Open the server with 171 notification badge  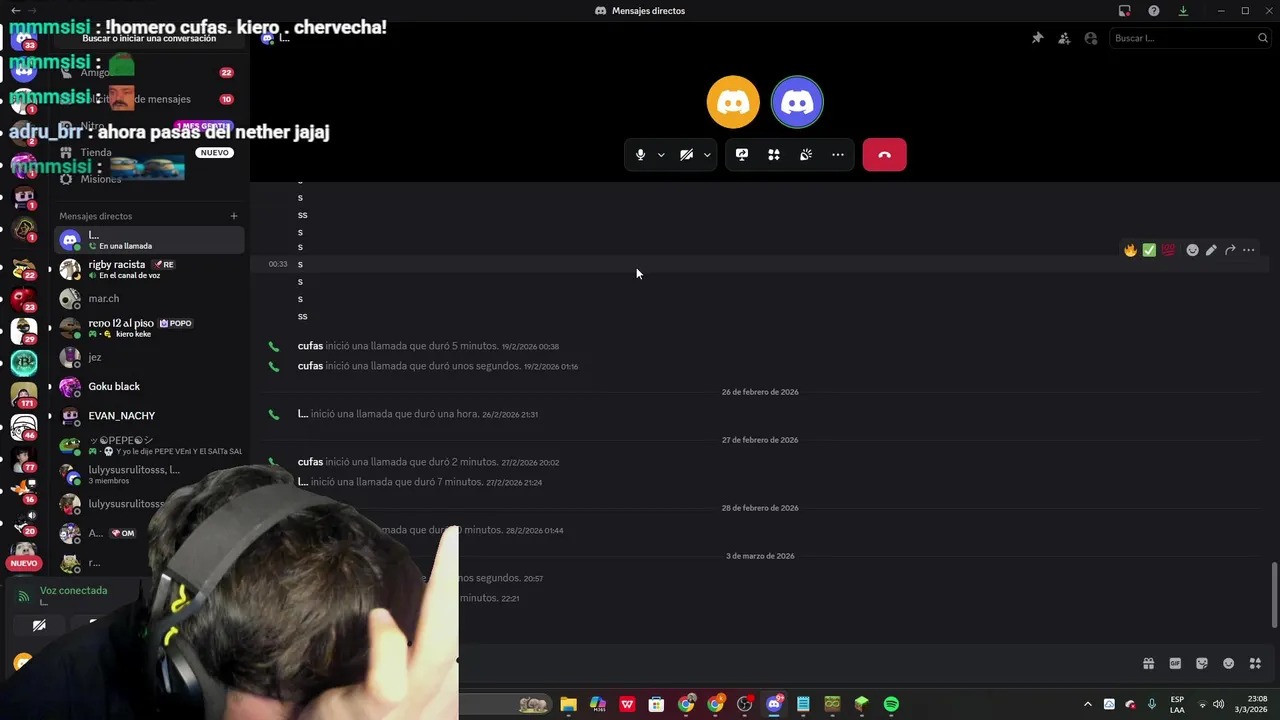click(24, 395)
